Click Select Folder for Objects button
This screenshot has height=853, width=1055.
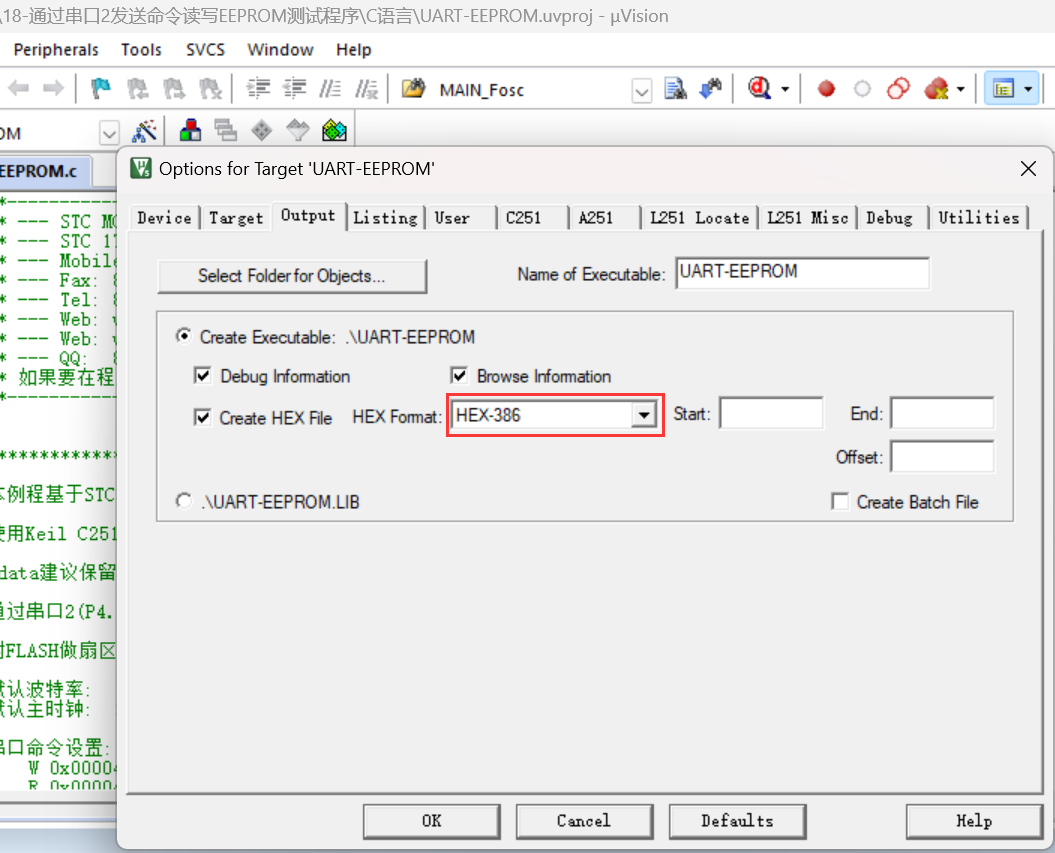(292, 276)
